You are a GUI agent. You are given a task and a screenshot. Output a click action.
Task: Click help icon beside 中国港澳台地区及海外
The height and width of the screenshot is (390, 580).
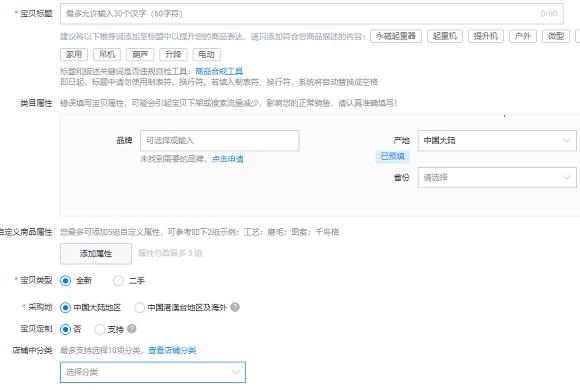[235, 307]
